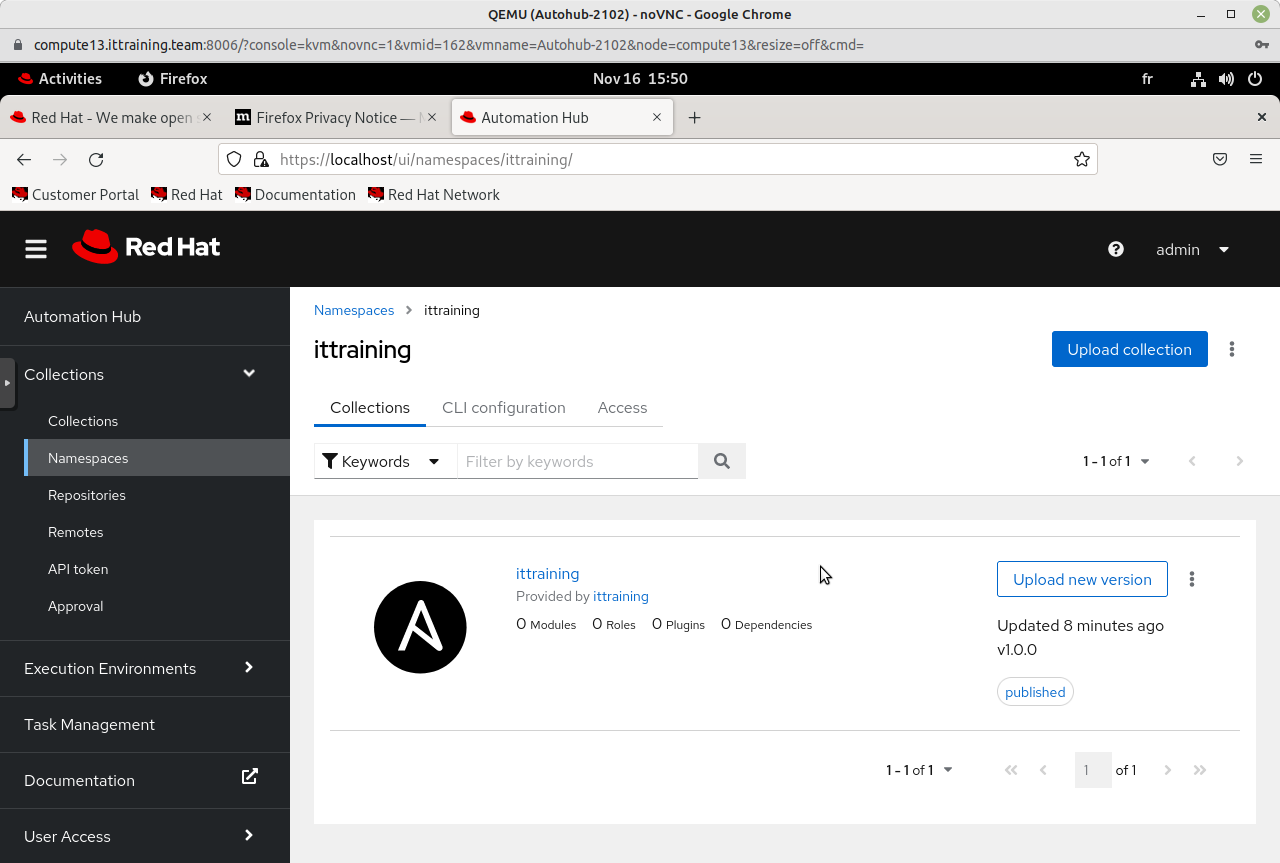Click the tracking protection shield icon
Viewport: 1280px width, 863px height.
pyautogui.click(x=234, y=159)
